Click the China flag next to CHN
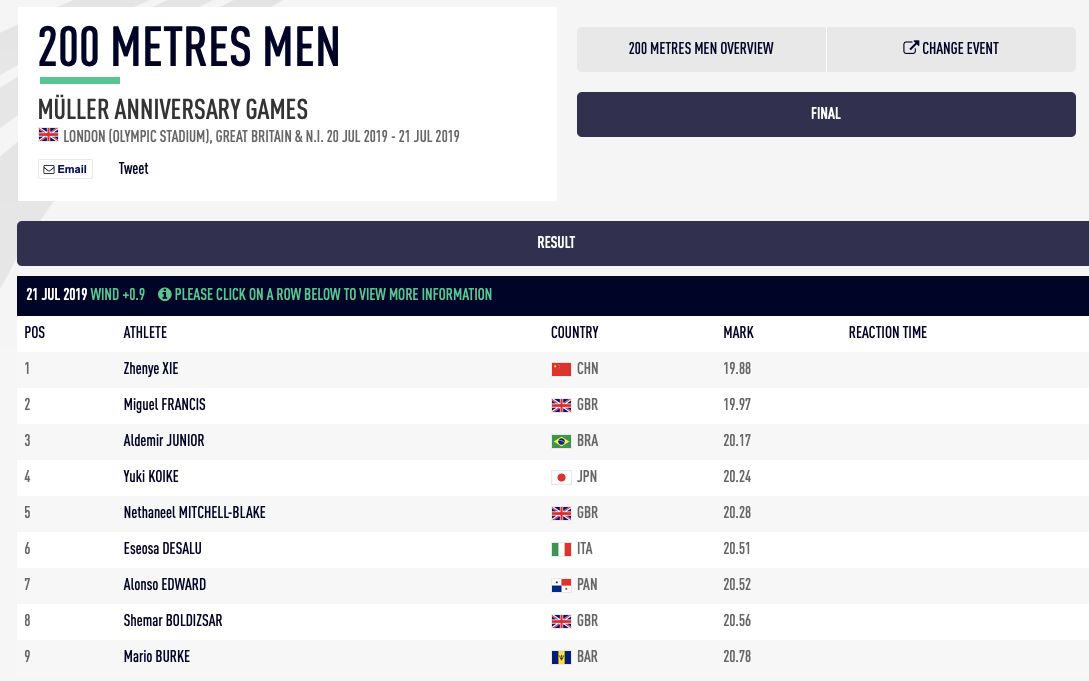 pyautogui.click(x=561, y=369)
